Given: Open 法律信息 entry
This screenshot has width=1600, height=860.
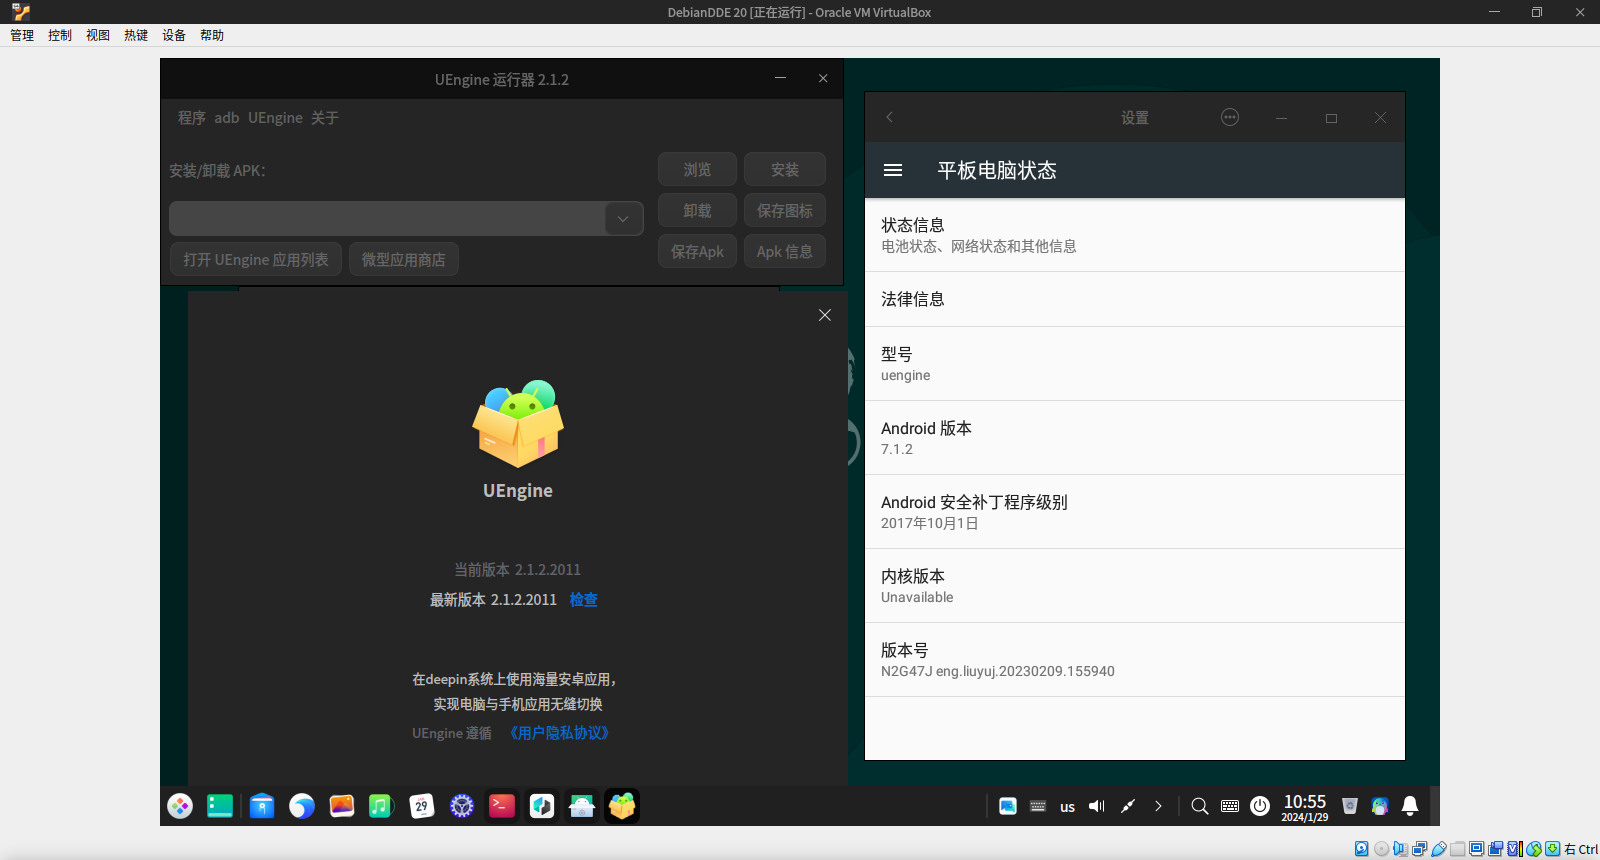Looking at the screenshot, I should (1135, 299).
